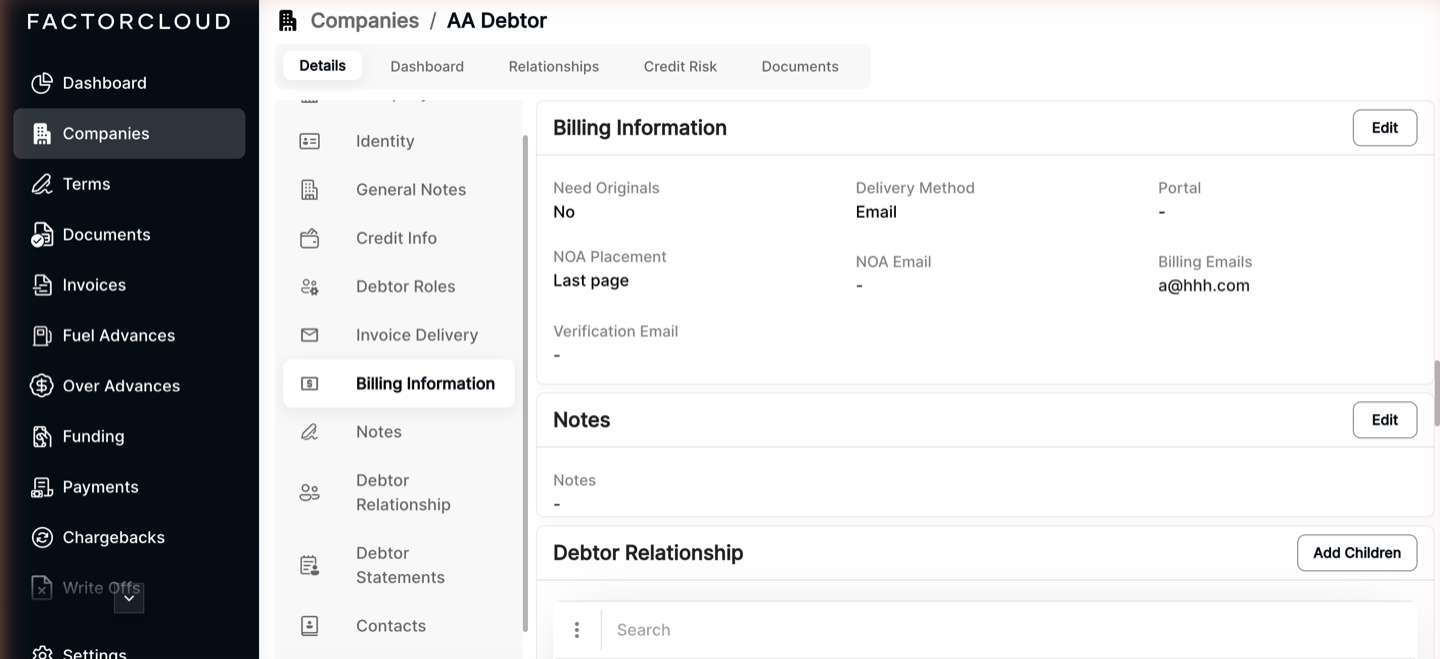Image resolution: width=1440 pixels, height=659 pixels.
Task: Switch to the Dashboard tab
Action: point(427,67)
